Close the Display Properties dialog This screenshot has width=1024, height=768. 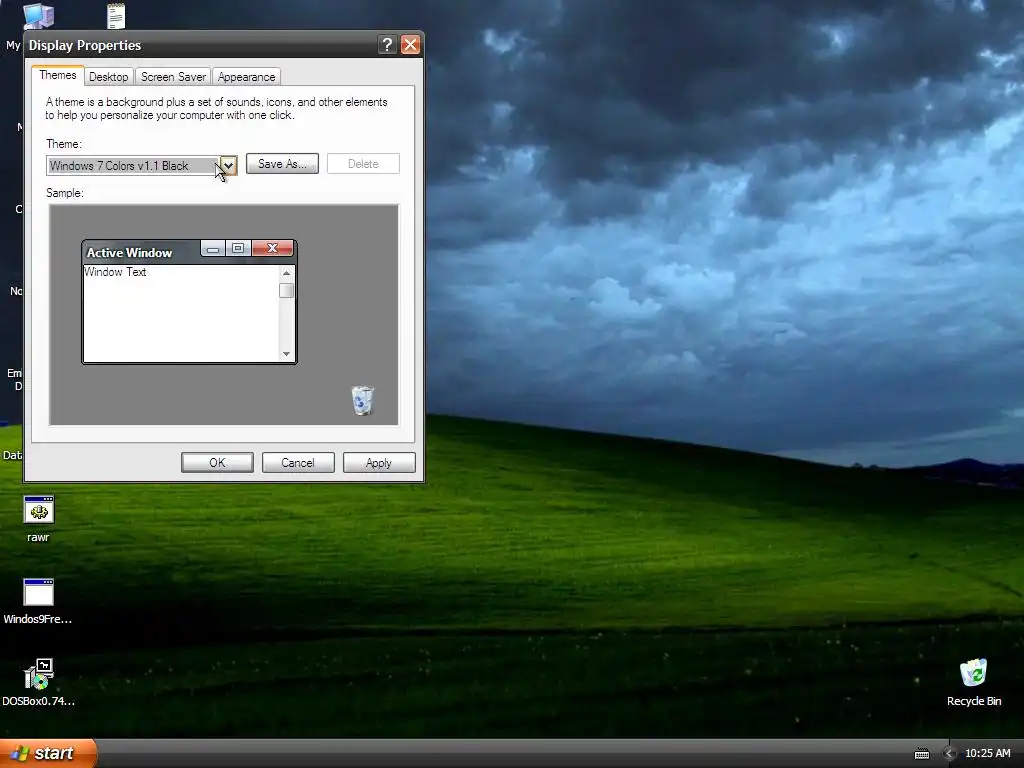tap(410, 44)
